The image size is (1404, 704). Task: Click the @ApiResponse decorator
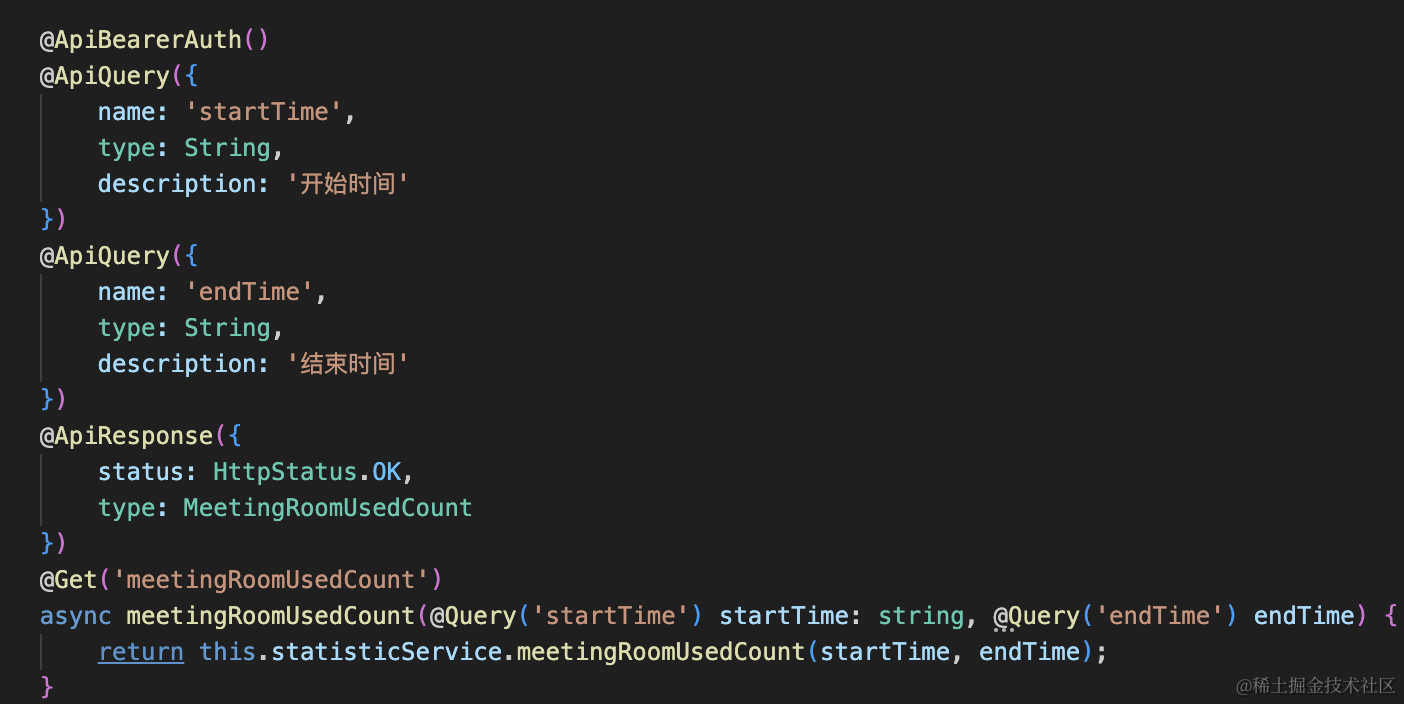tap(126, 436)
